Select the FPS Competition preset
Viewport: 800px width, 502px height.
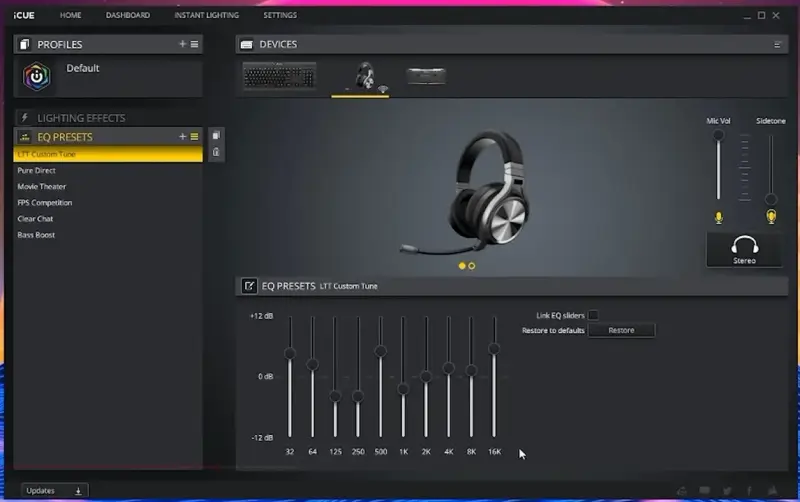pyautogui.click(x=44, y=203)
